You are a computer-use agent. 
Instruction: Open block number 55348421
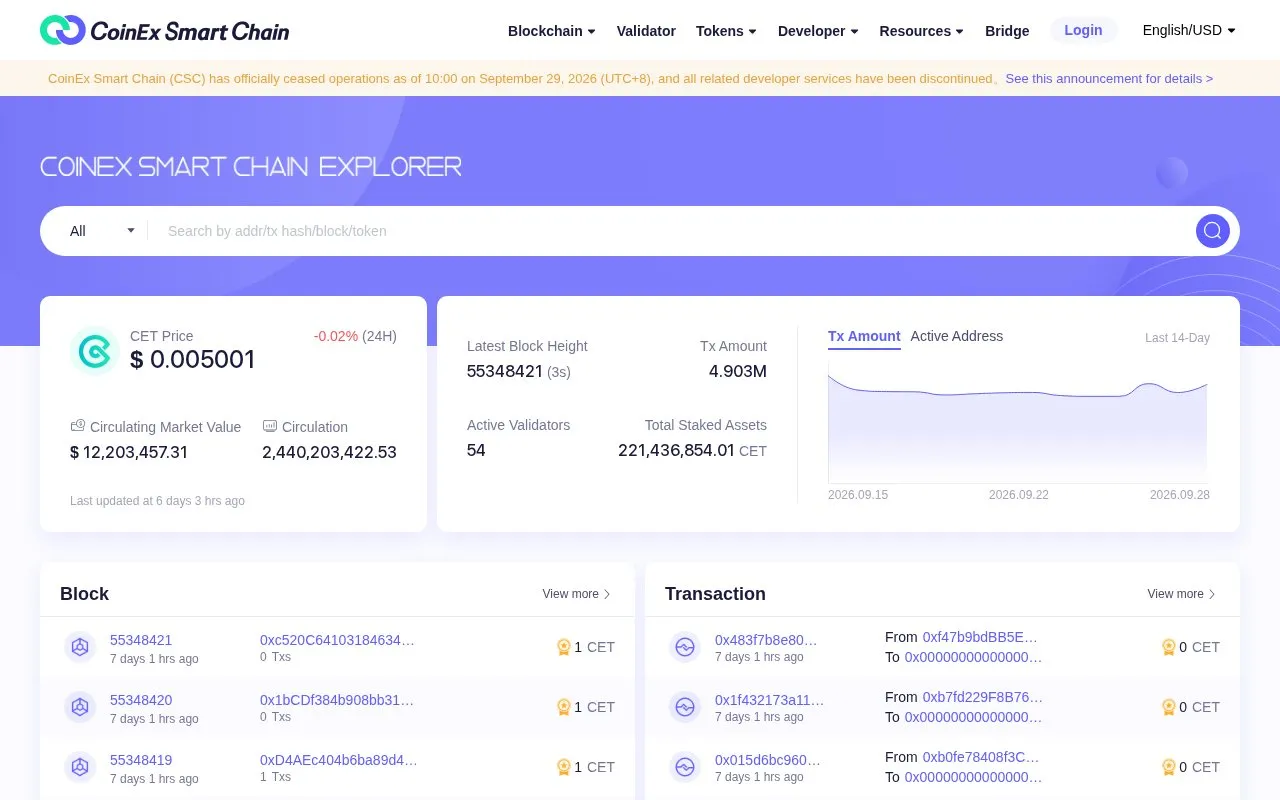pyautogui.click(x=141, y=640)
